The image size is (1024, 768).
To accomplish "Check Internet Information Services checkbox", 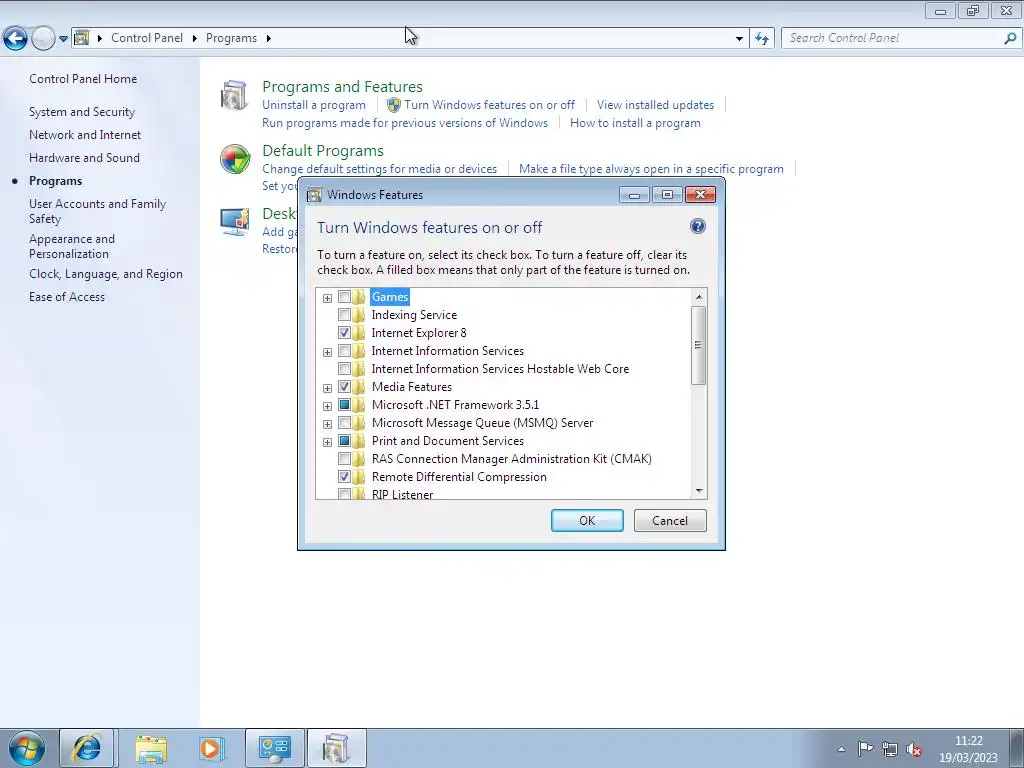I will (x=344, y=351).
